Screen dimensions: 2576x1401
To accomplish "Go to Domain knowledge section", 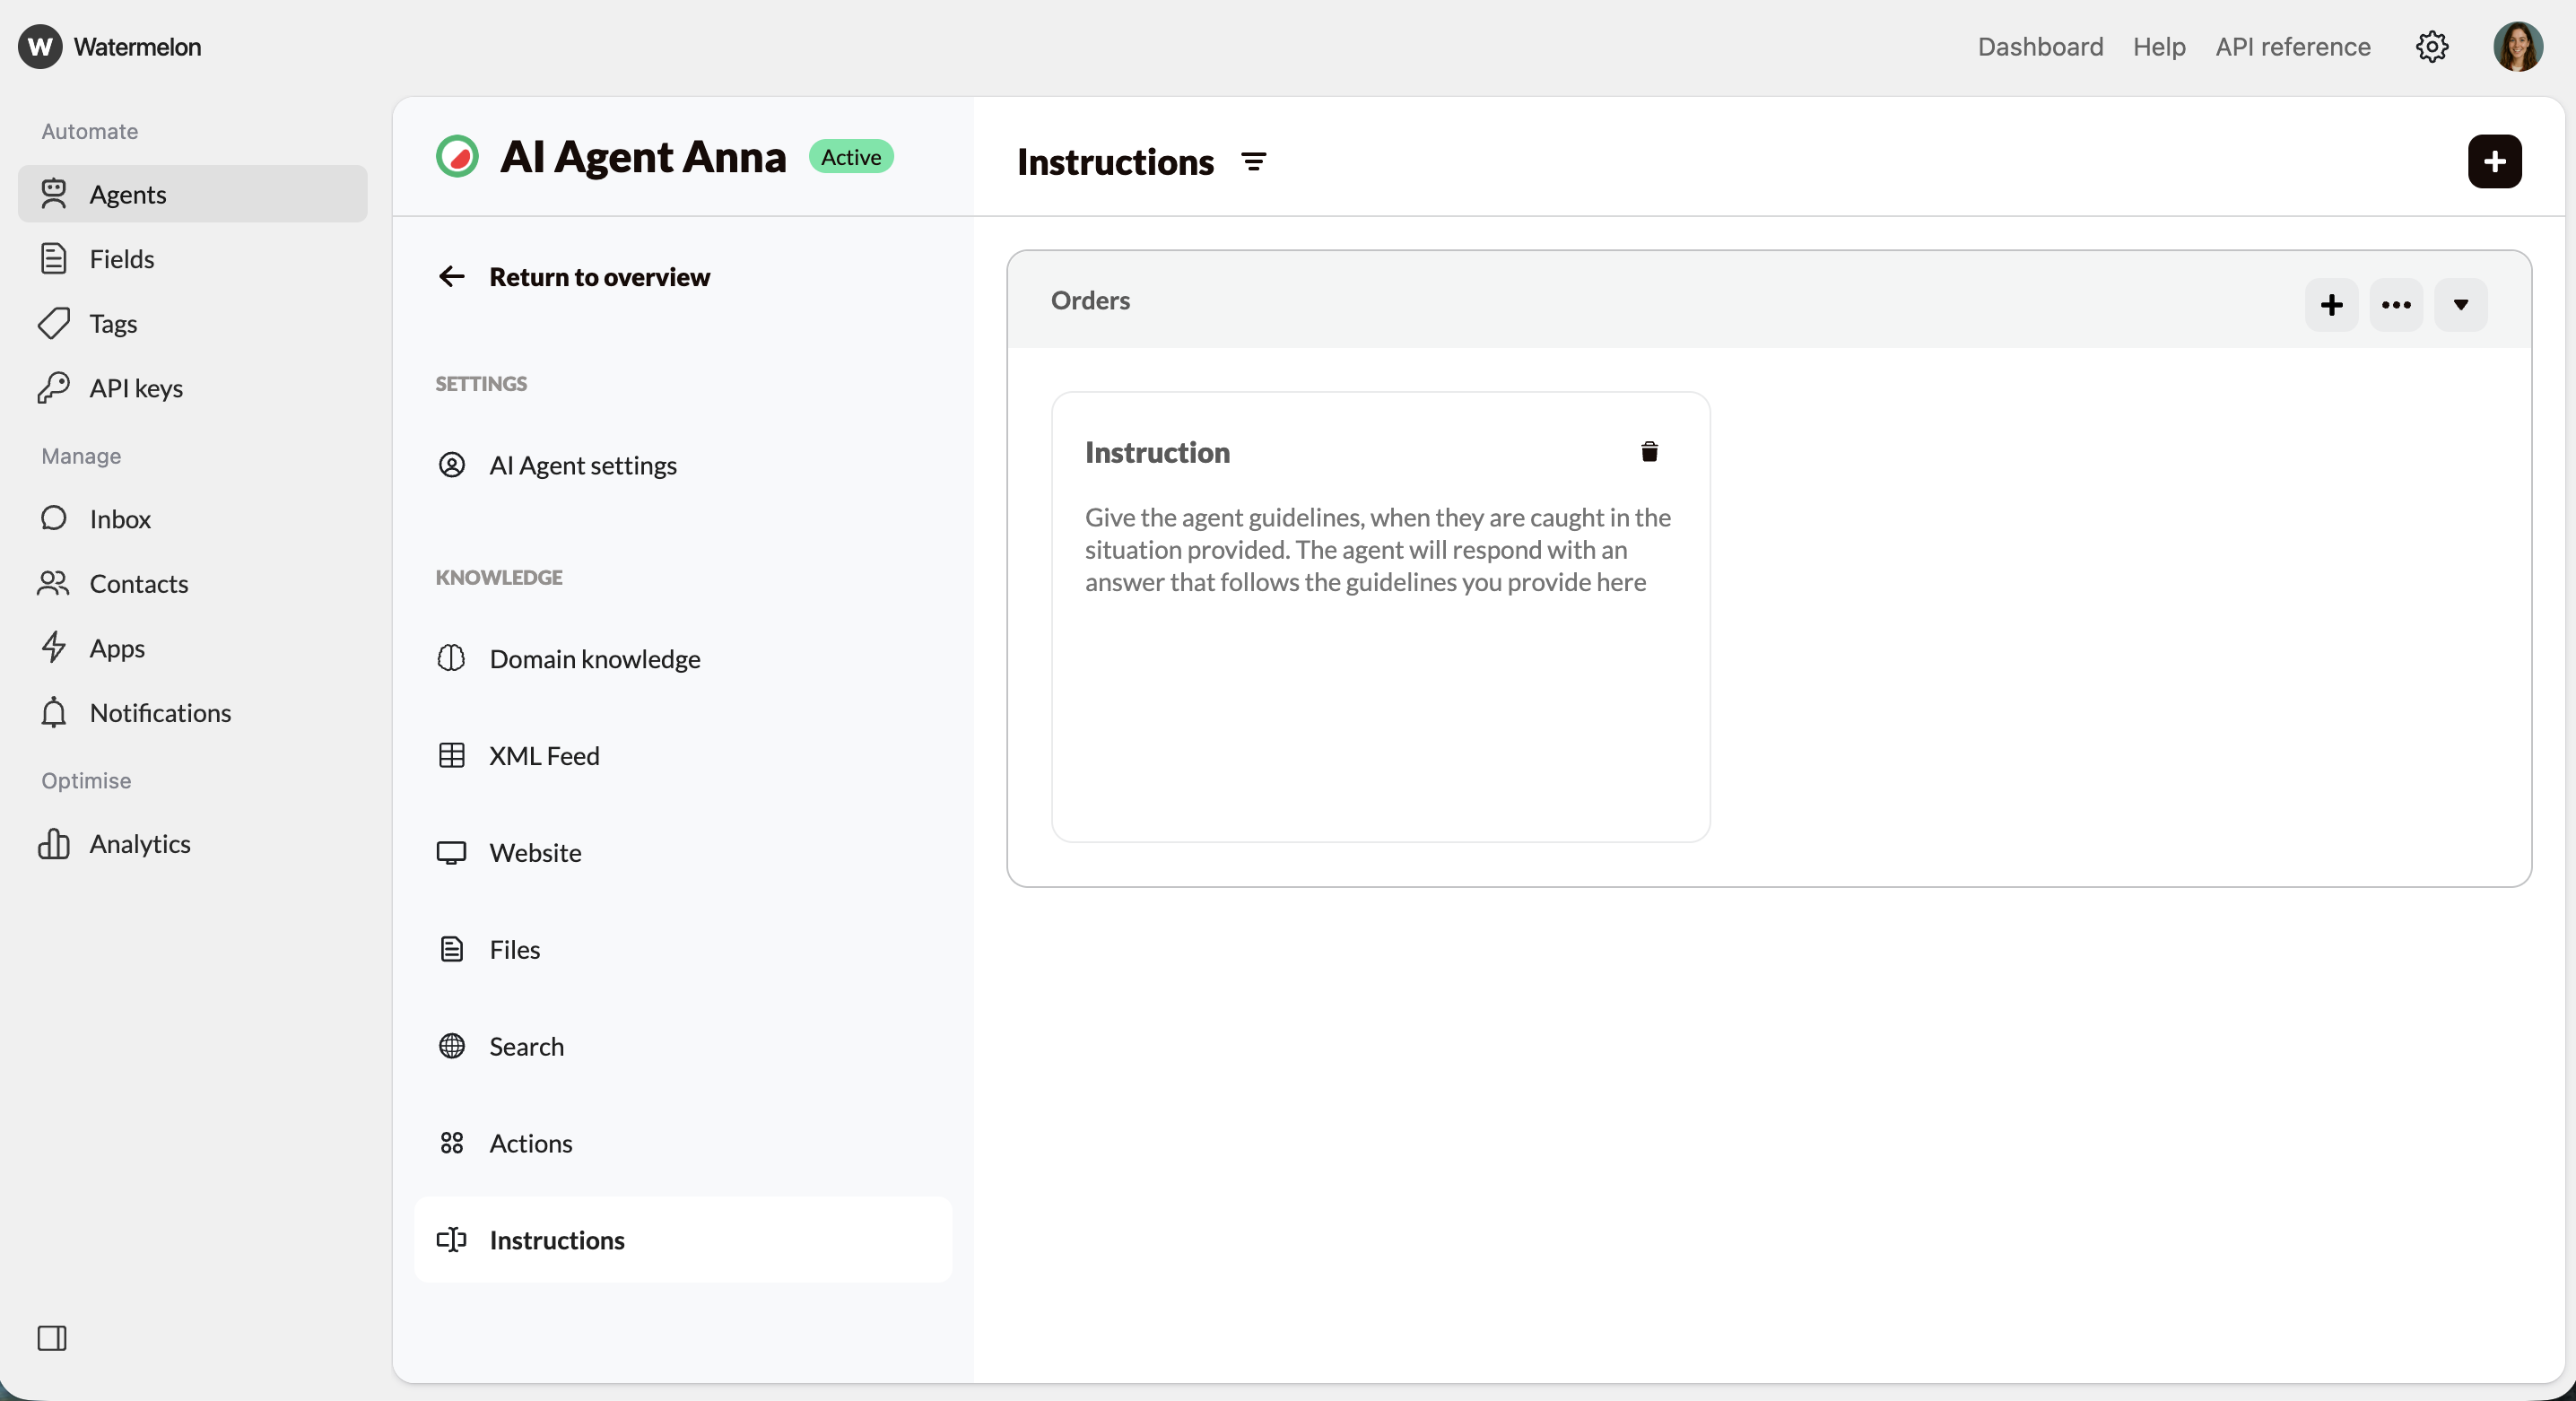I will click(x=594, y=659).
